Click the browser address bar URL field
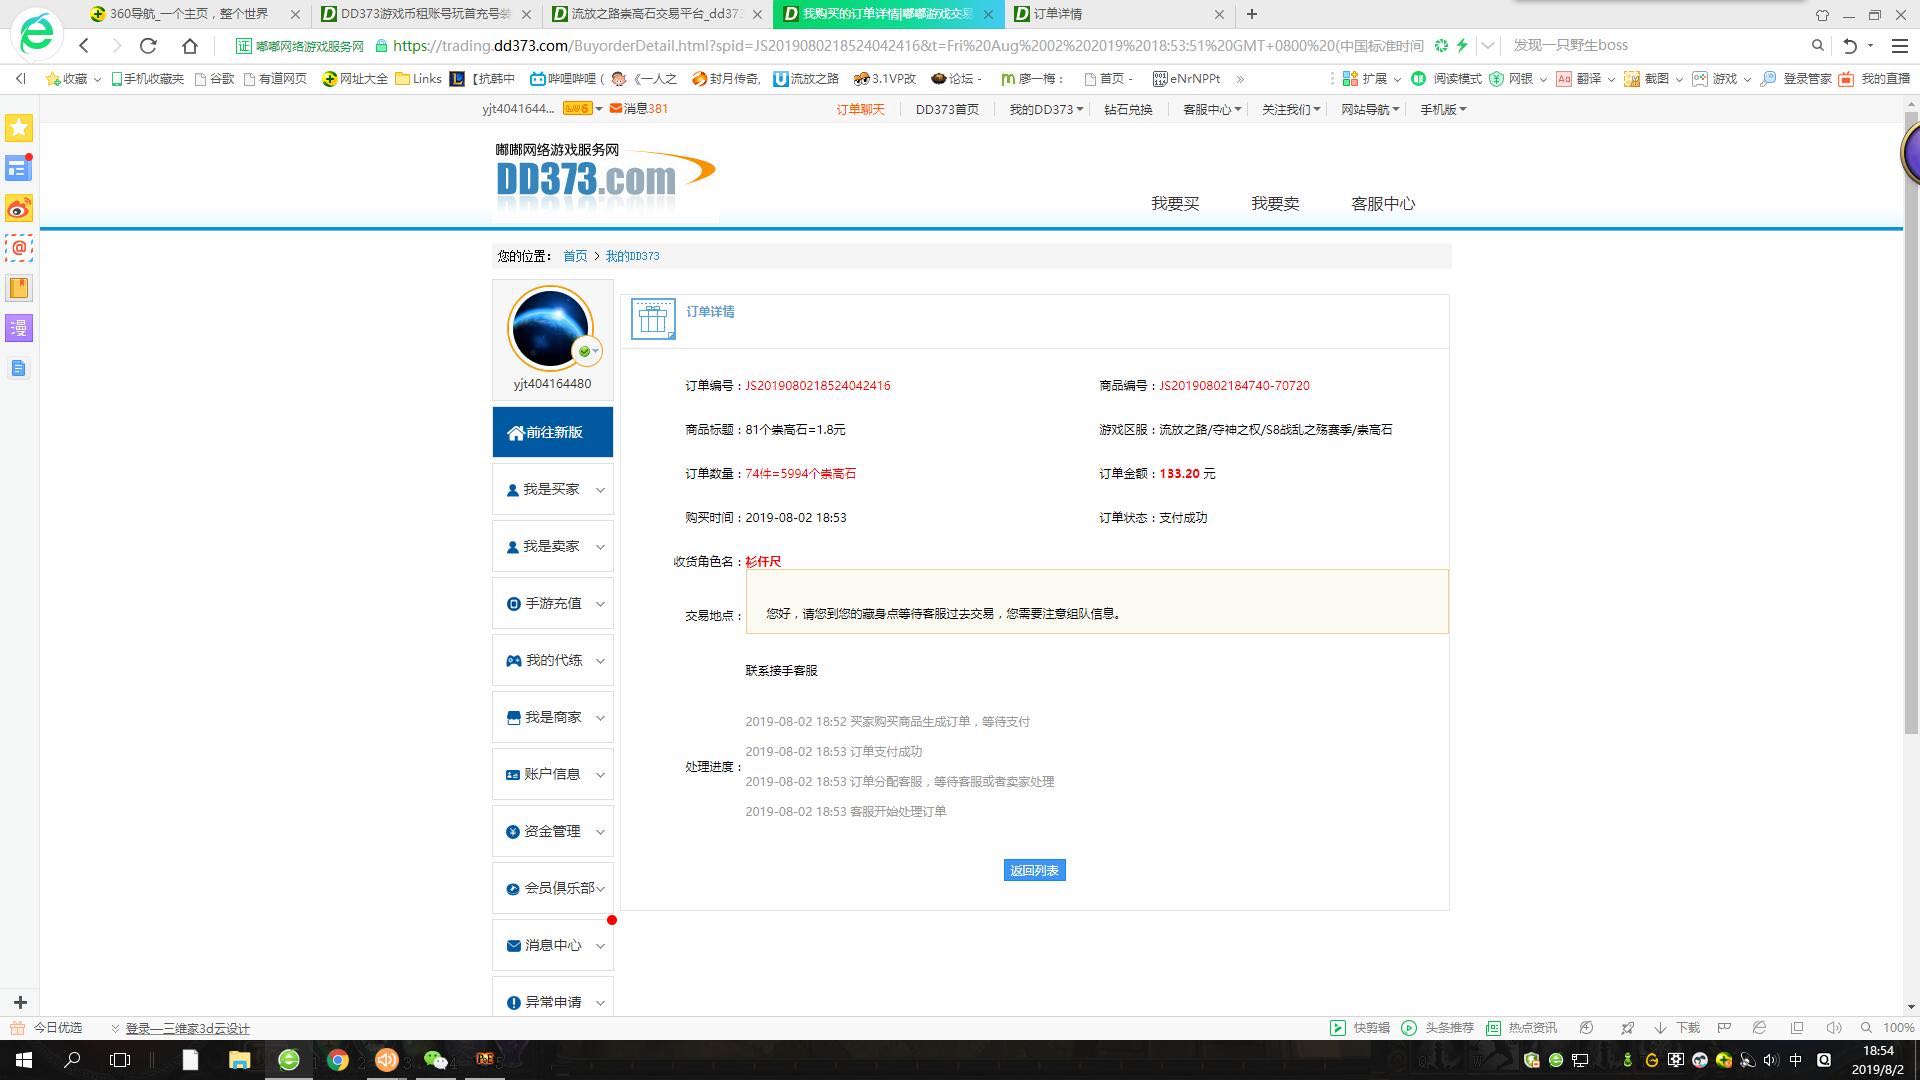Image resolution: width=1920 pixels, height=1080 pixels. pyautogui.click(x=900, y=45)
